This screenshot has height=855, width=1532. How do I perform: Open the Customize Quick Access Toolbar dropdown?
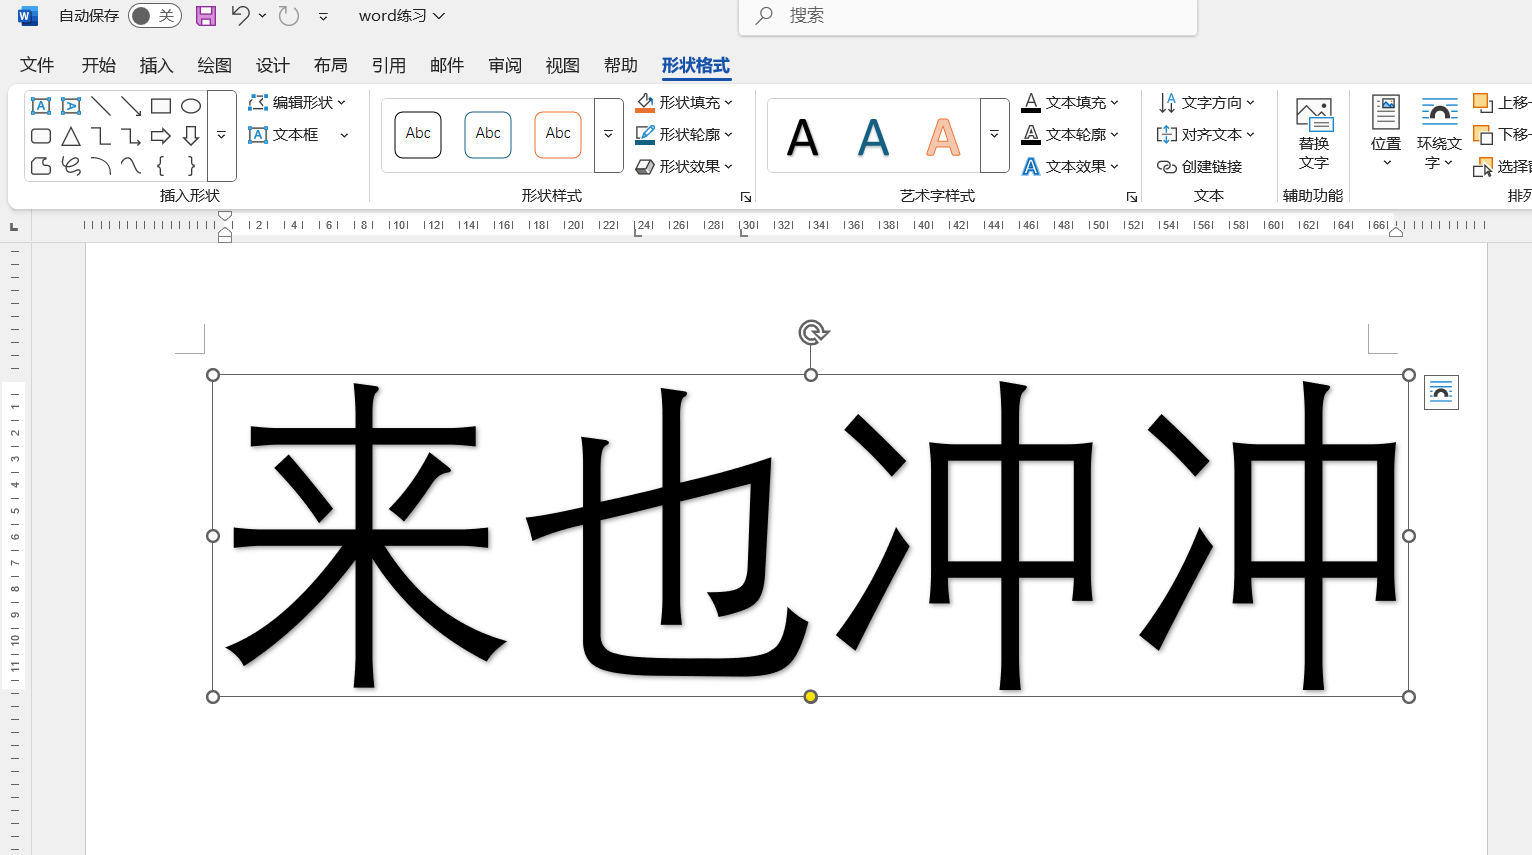tap(323, 16)
